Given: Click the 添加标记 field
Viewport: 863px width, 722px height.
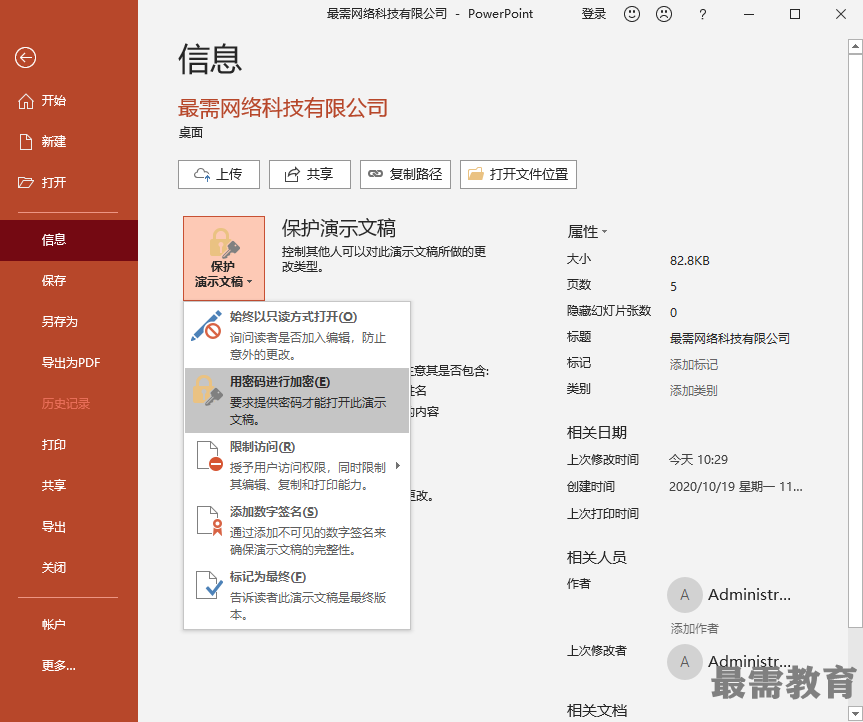Looking at the screenshot, I should pos(693,365).
